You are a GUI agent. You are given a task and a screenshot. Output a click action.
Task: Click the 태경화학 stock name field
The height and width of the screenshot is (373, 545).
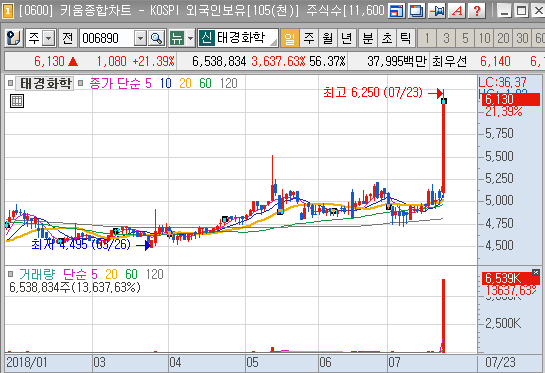[246, 38]
